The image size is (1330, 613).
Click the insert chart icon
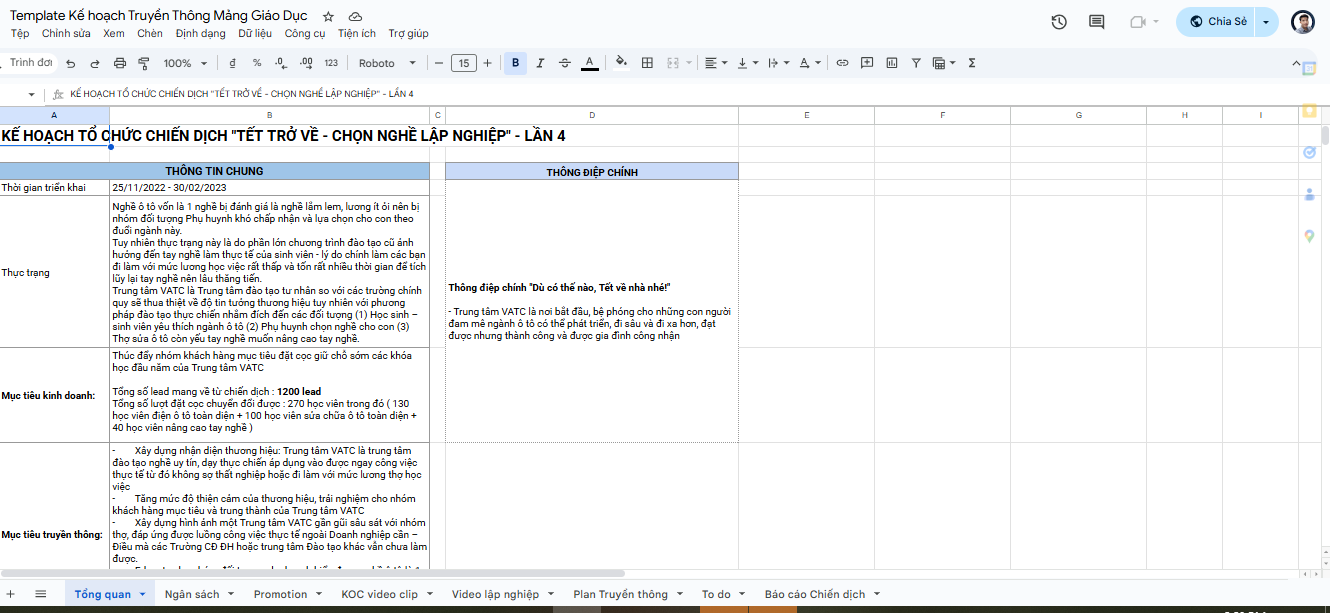tap(891, 63)
